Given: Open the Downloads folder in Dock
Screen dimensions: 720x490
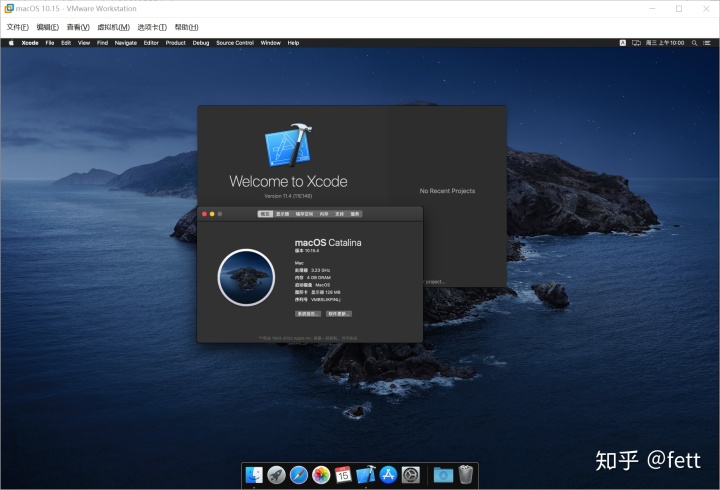Looking at the screenshot, I should pos(443,475).
